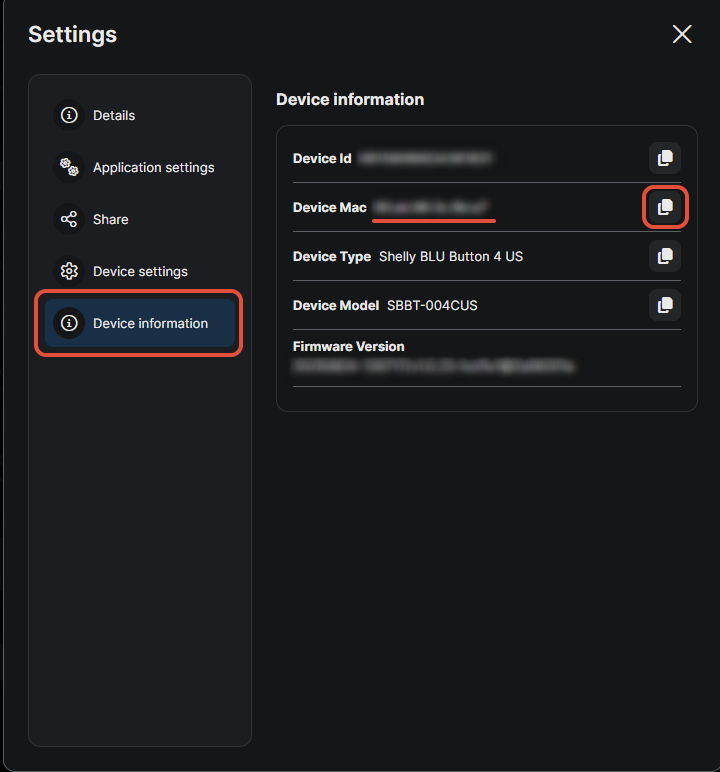Go to the Share section
The image size is (720, 772).
point(139,219)
